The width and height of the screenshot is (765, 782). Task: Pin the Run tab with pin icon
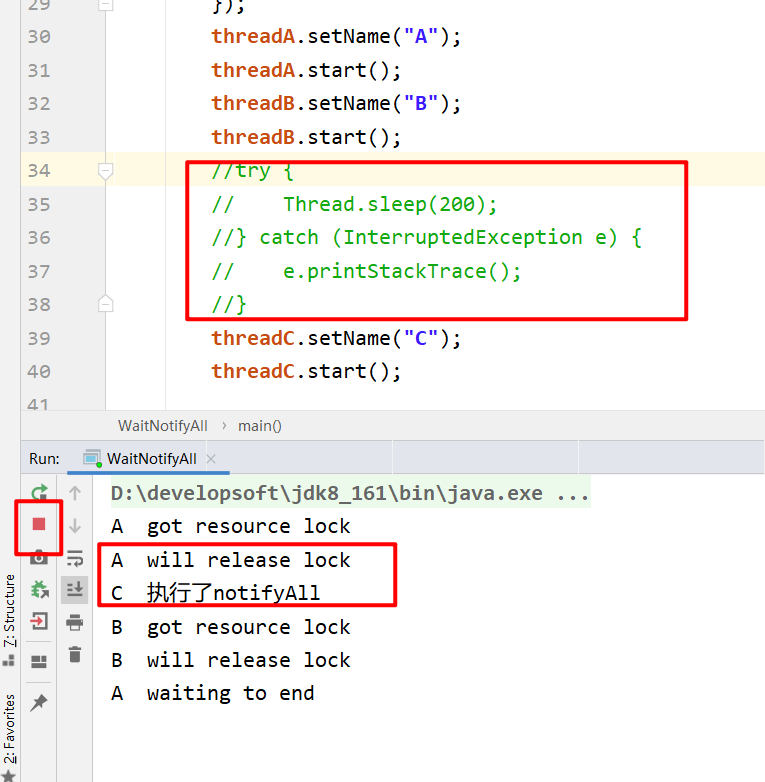39,703
